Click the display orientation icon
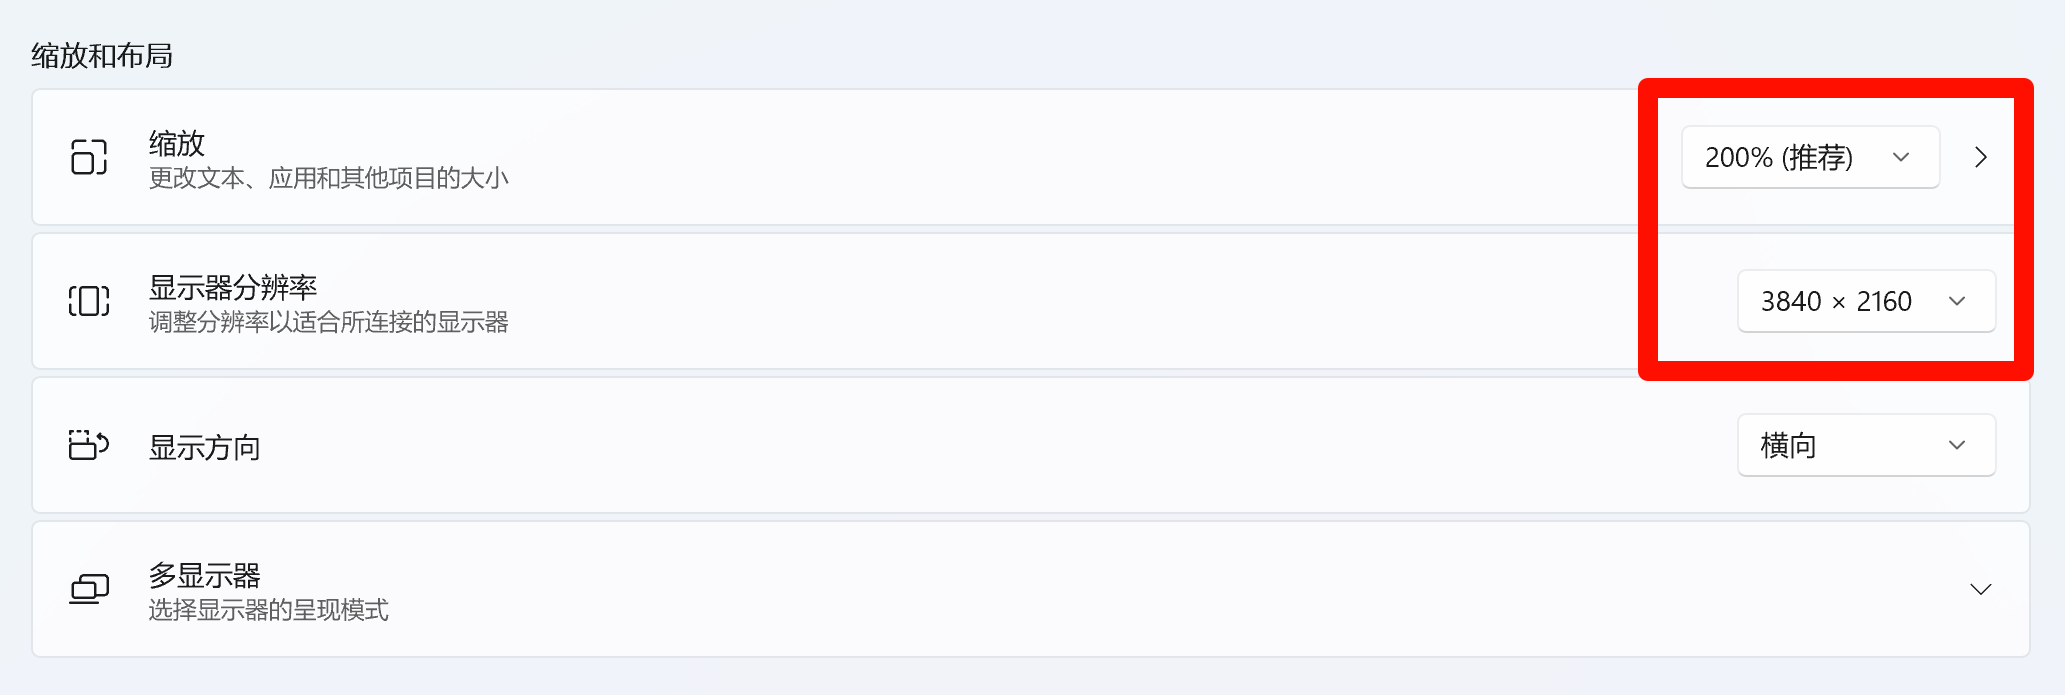2065x695 pixels. tap(89, 445)
